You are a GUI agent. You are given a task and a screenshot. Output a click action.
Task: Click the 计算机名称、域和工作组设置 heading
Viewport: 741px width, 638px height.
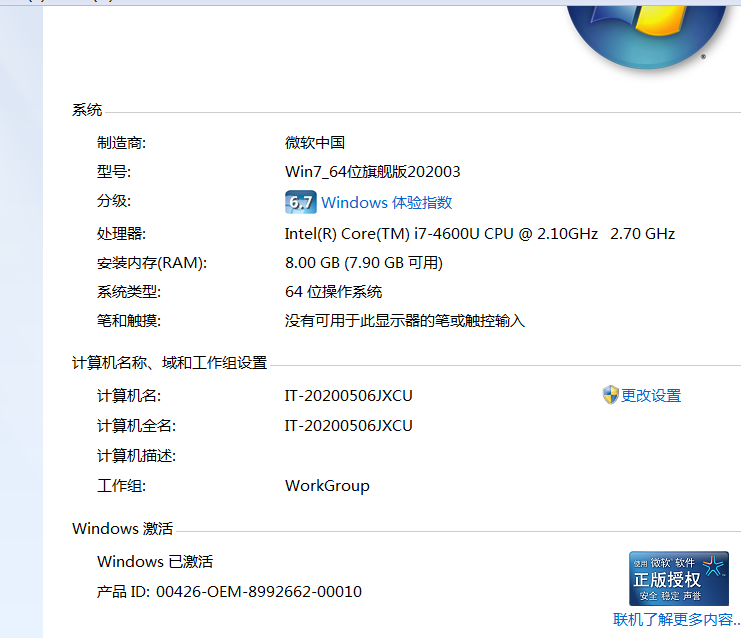point(169,363)
